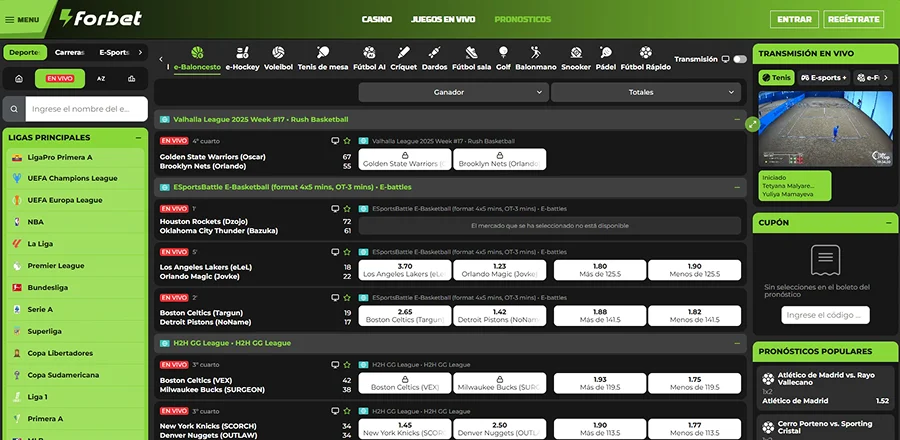Viewport: 900px width, 440px height.
Task: Switch to the E-Sports sidebar tab
Action: tap(114, 52)
